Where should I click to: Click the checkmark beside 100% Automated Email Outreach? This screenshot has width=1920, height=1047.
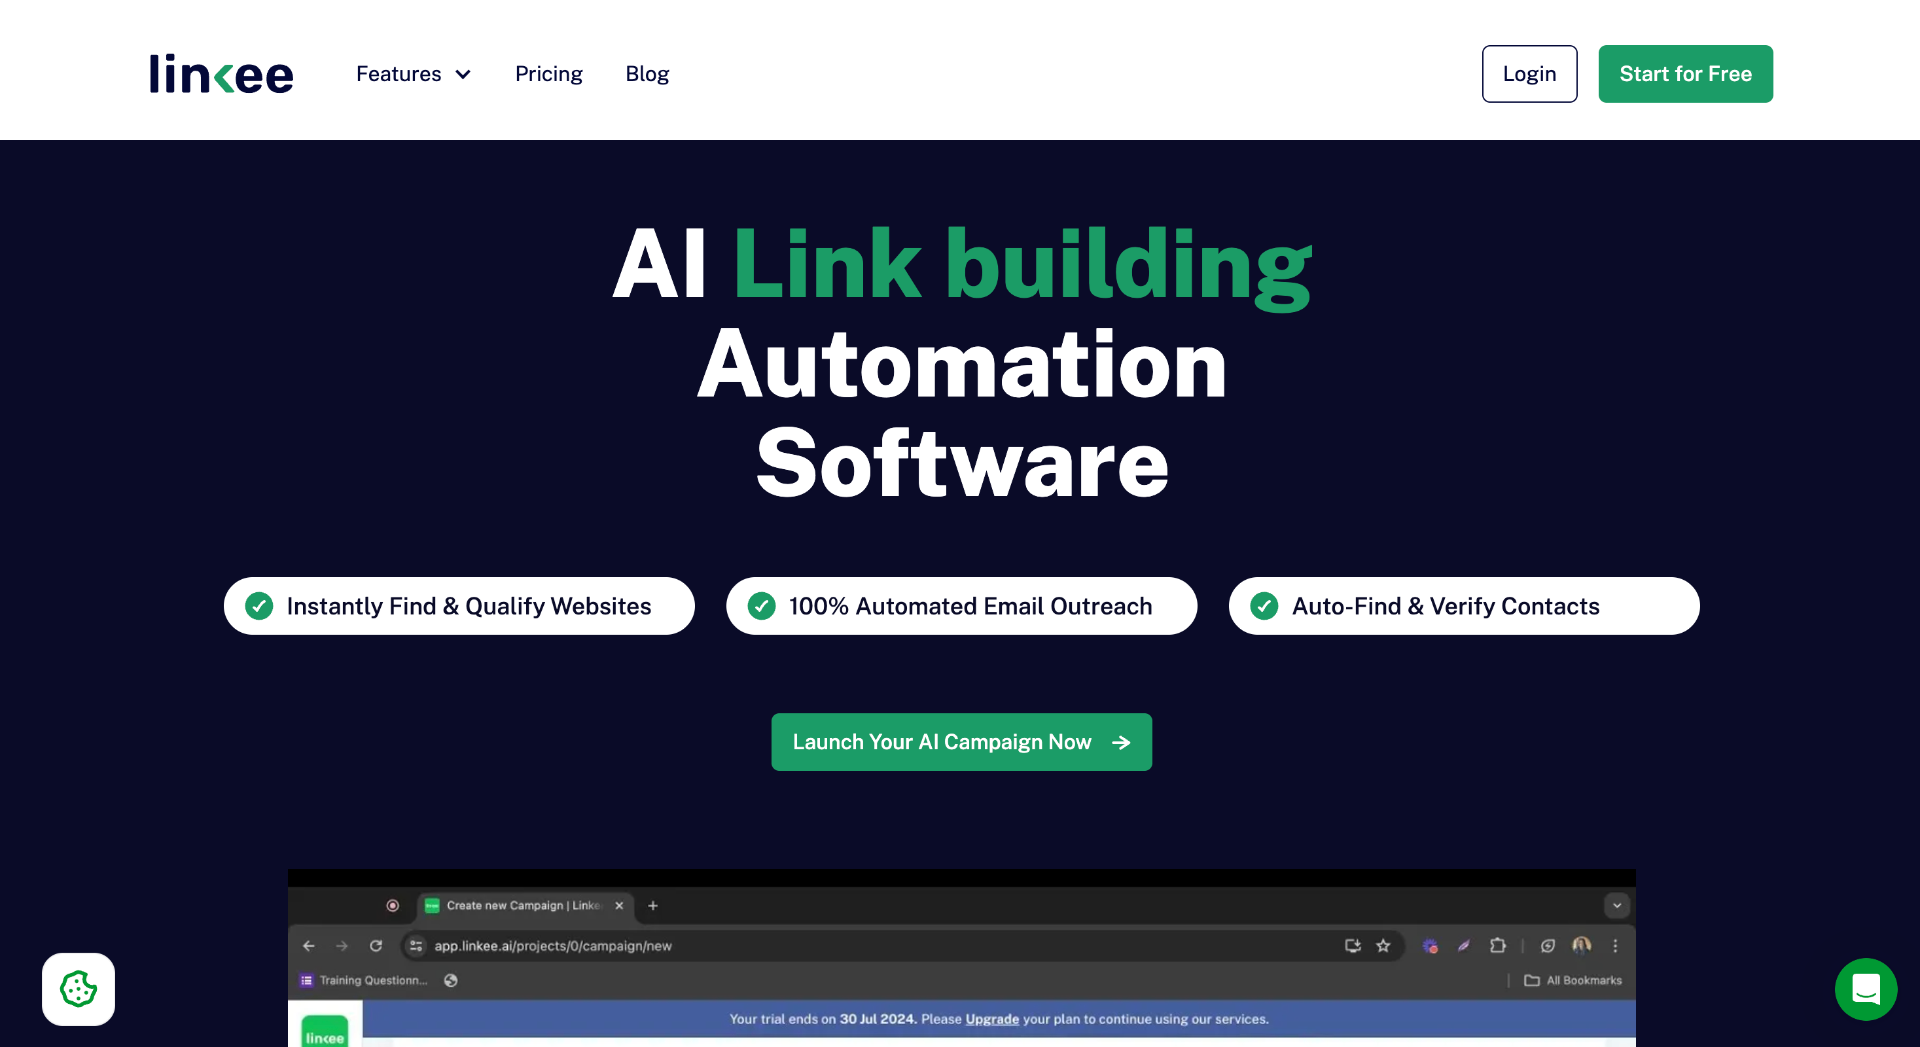pos(762,606)
